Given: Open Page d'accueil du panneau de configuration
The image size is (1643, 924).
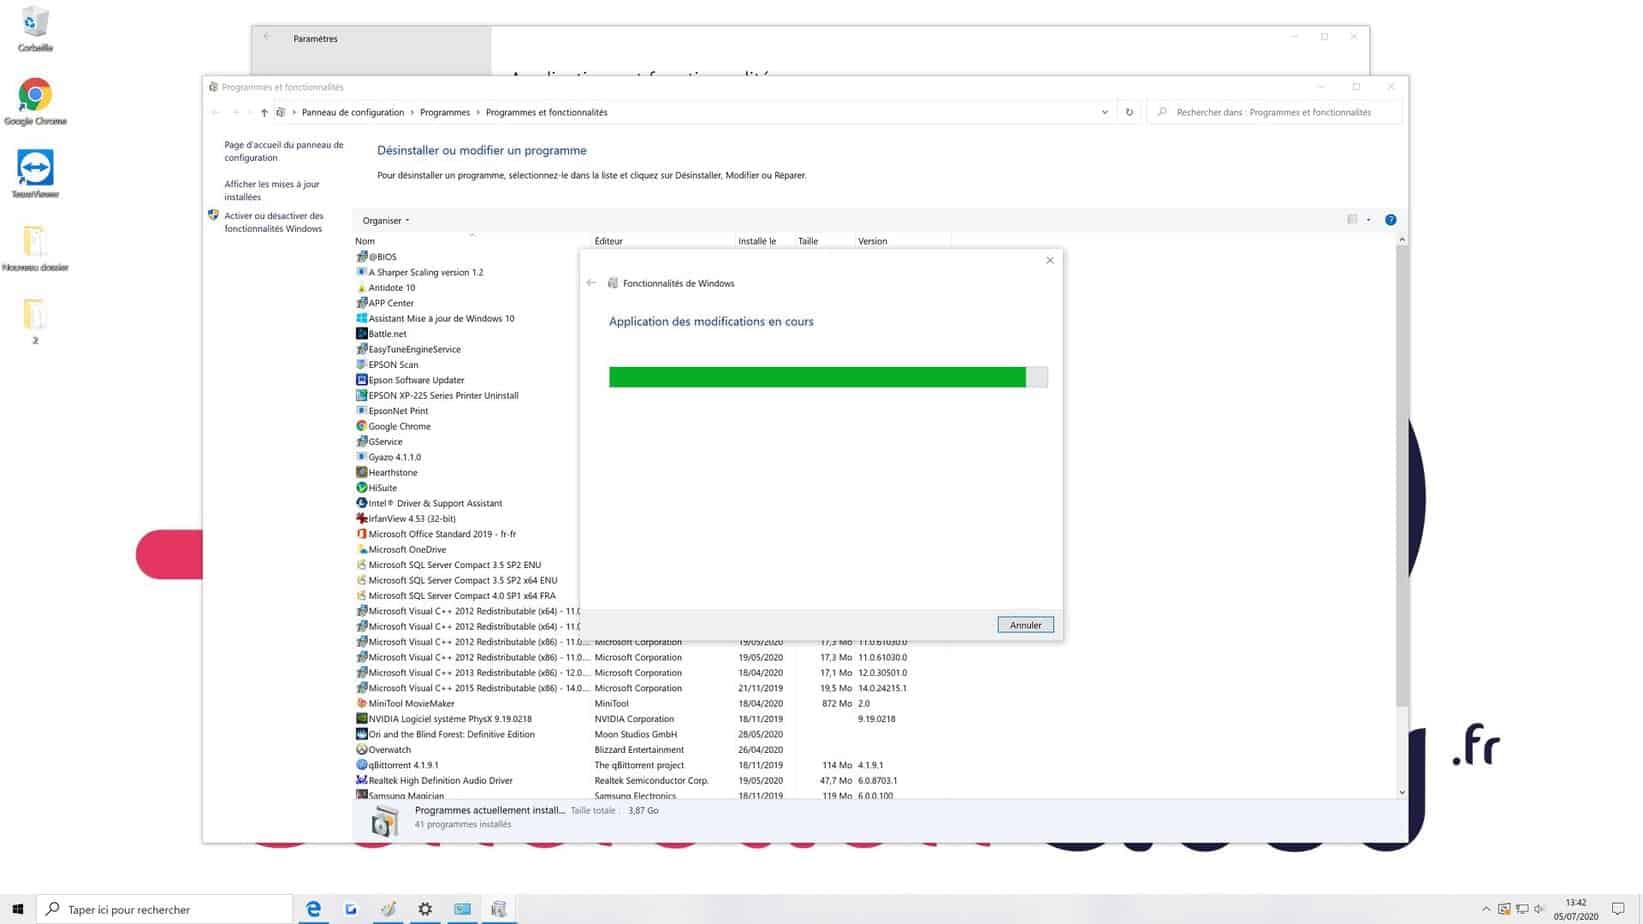Looking at the screenshot, I should coord(284,151).
